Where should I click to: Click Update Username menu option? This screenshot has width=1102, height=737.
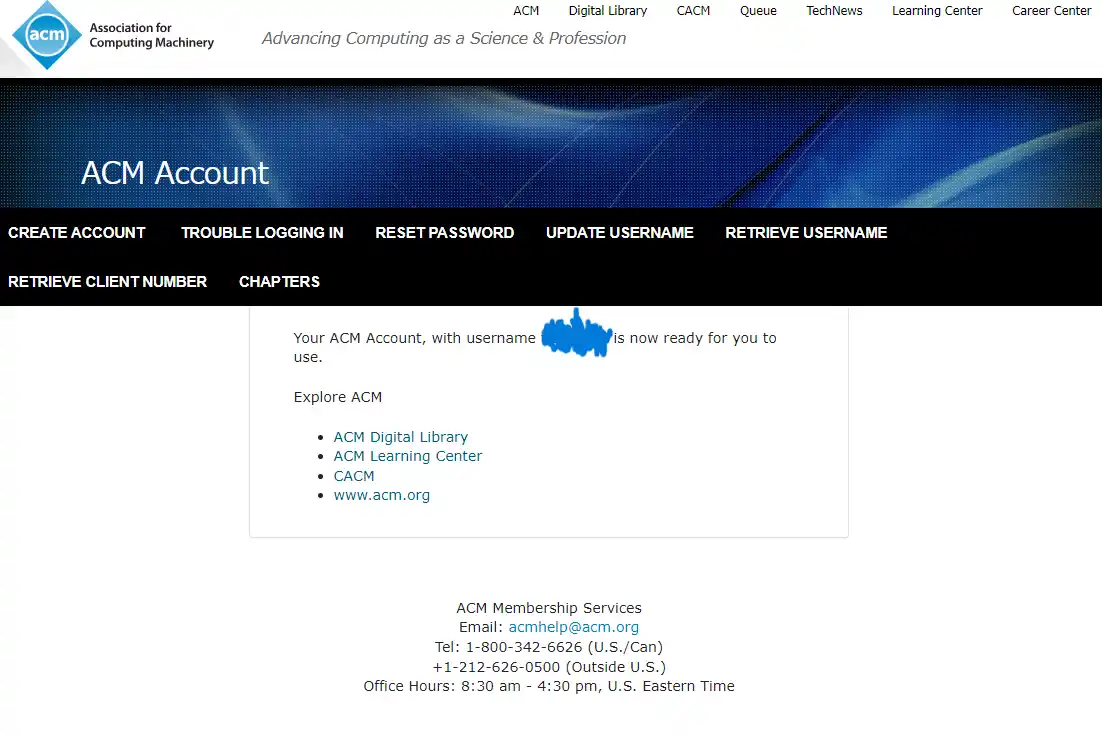point(619,233)
